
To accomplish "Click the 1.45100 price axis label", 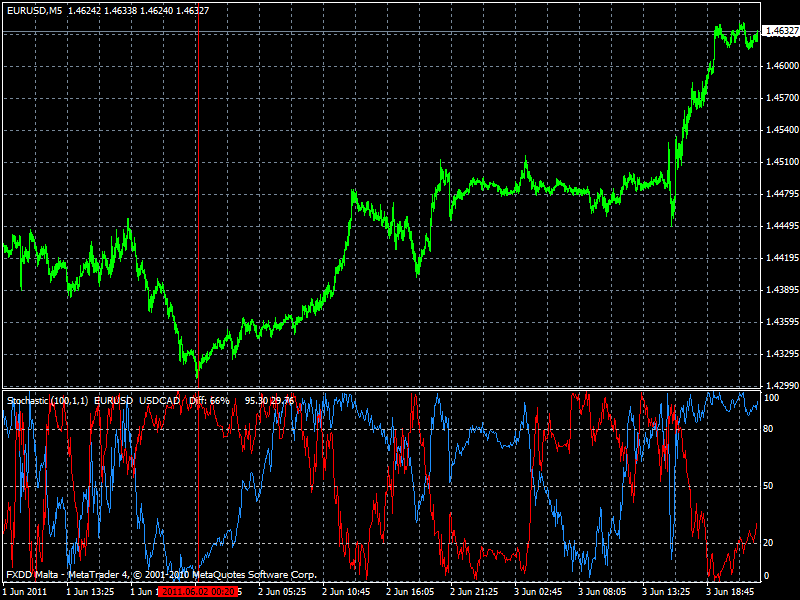I will click(780, 162).
